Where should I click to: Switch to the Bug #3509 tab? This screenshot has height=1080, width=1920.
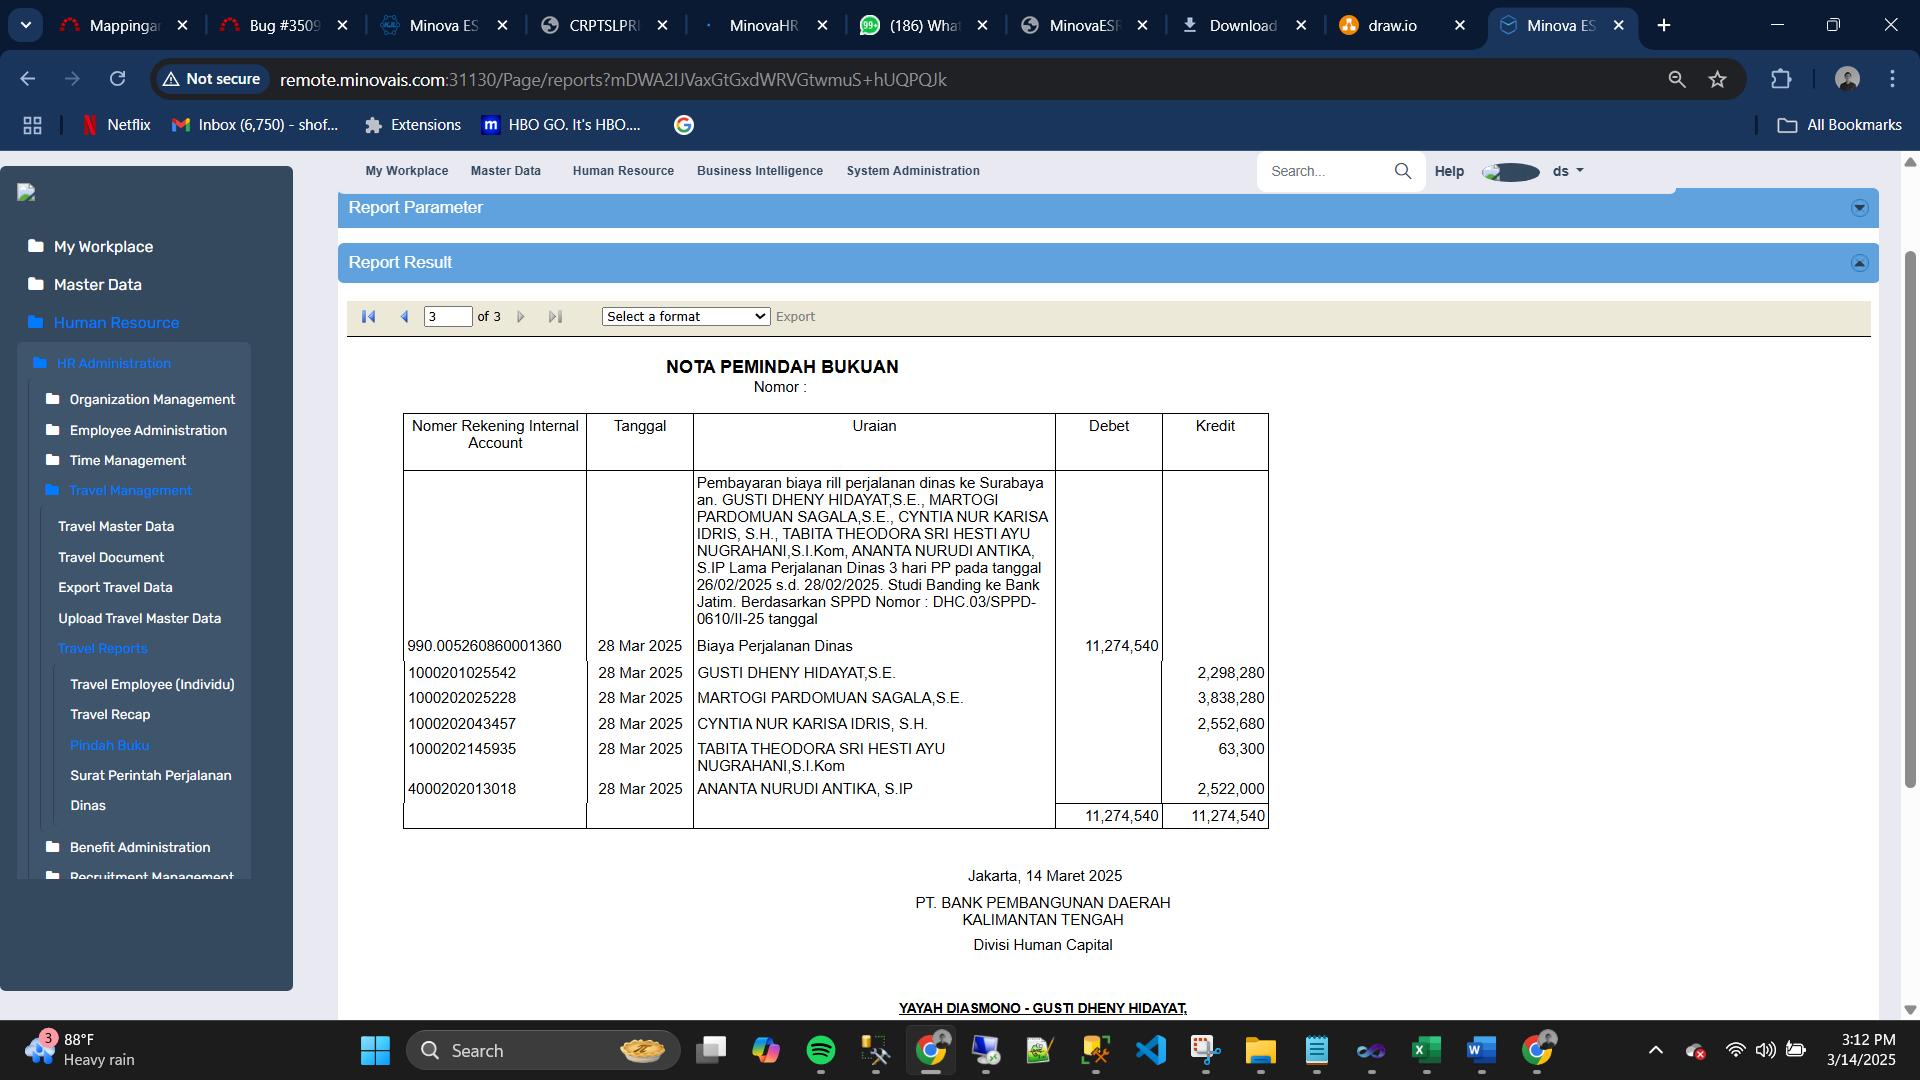tap(284, 25)
